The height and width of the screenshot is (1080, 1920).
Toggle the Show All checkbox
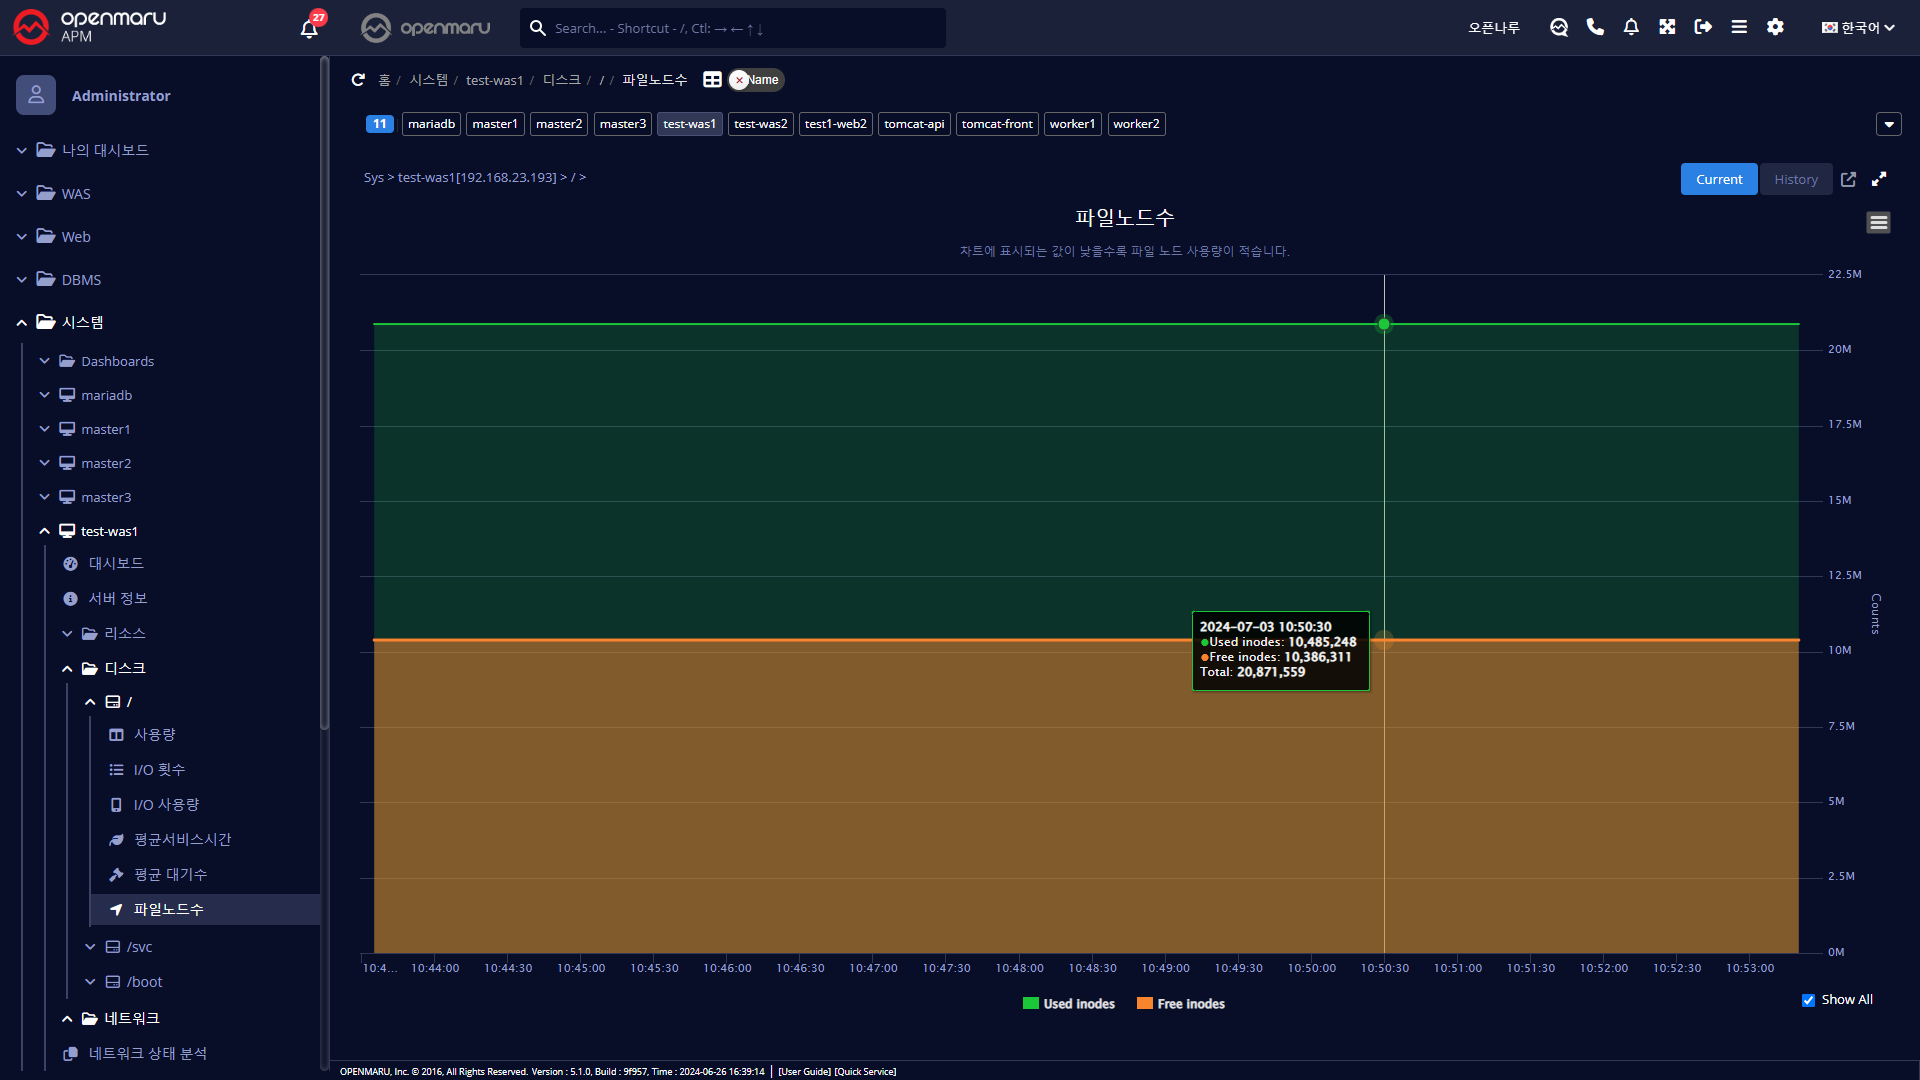coord(1808,1000)
